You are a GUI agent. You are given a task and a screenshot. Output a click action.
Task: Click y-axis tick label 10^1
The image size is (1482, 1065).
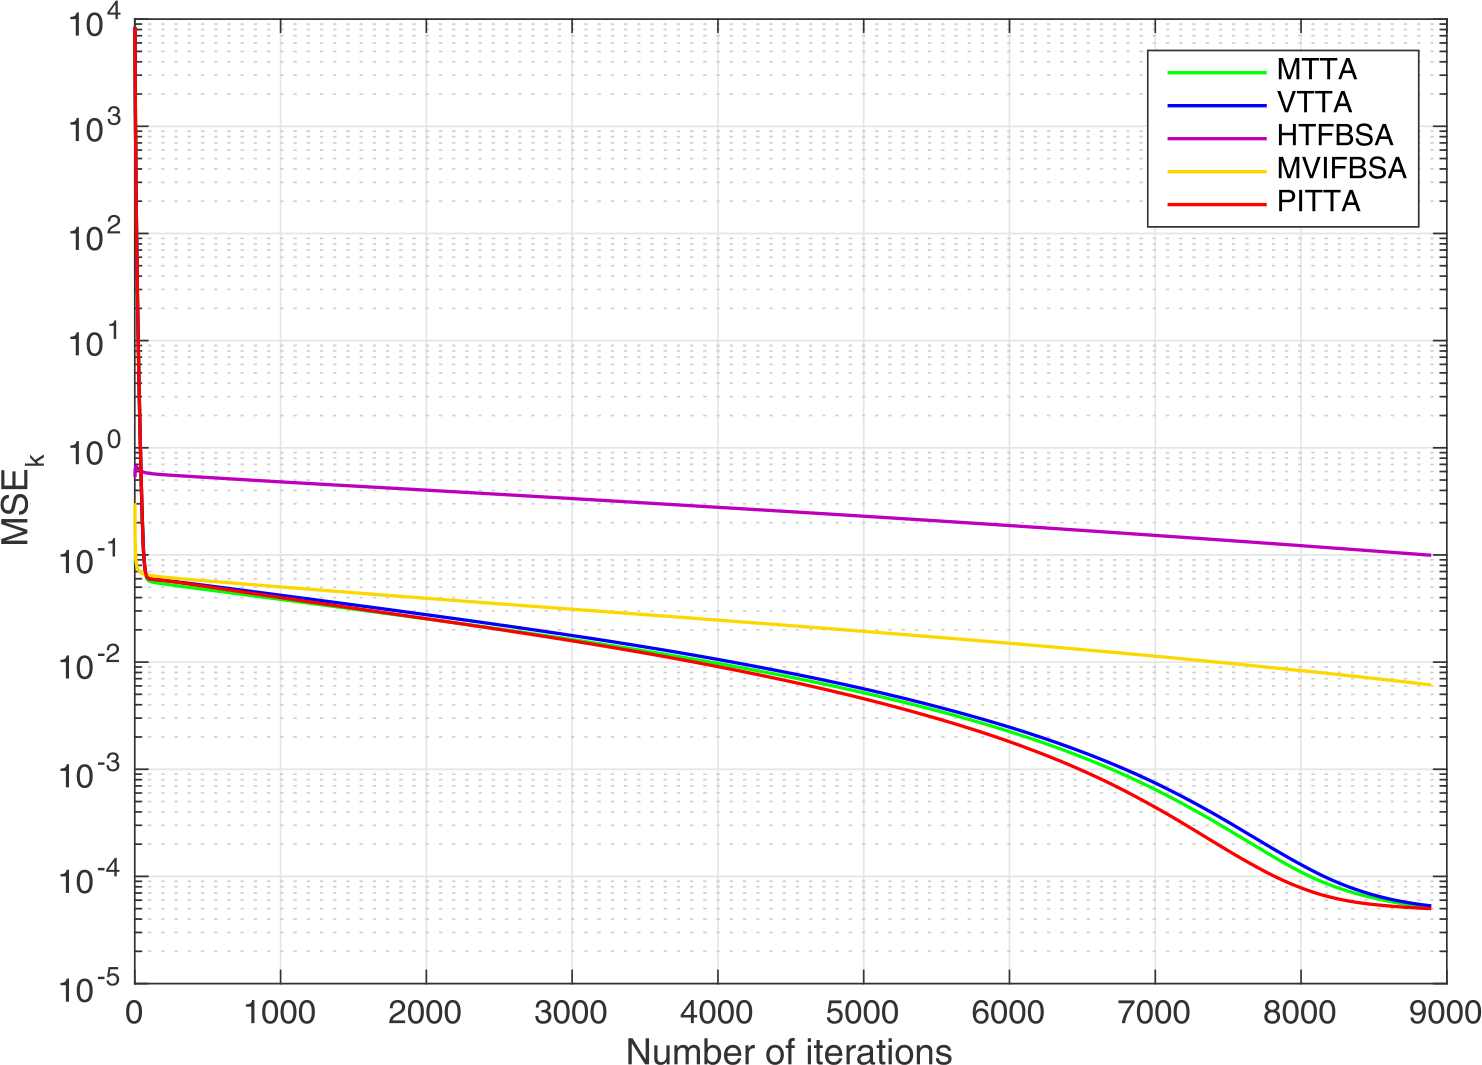(x=95, y=343)
